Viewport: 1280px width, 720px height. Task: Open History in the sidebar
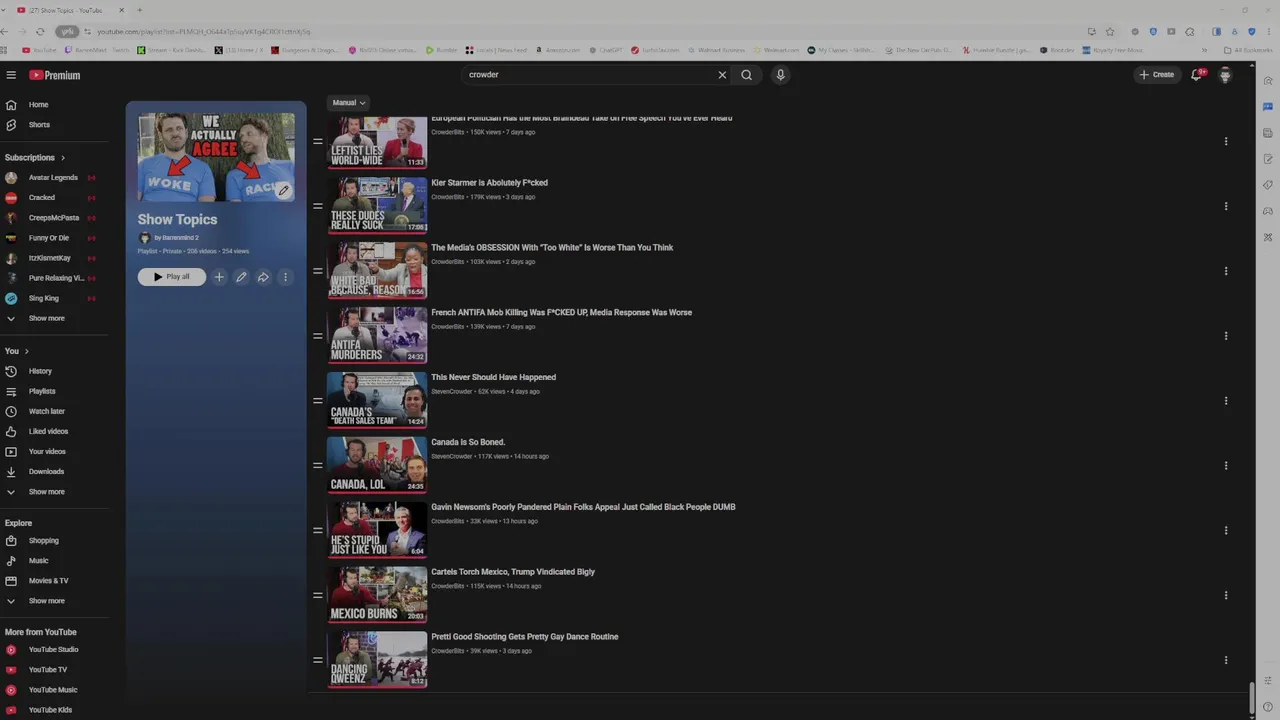[40, 371]
